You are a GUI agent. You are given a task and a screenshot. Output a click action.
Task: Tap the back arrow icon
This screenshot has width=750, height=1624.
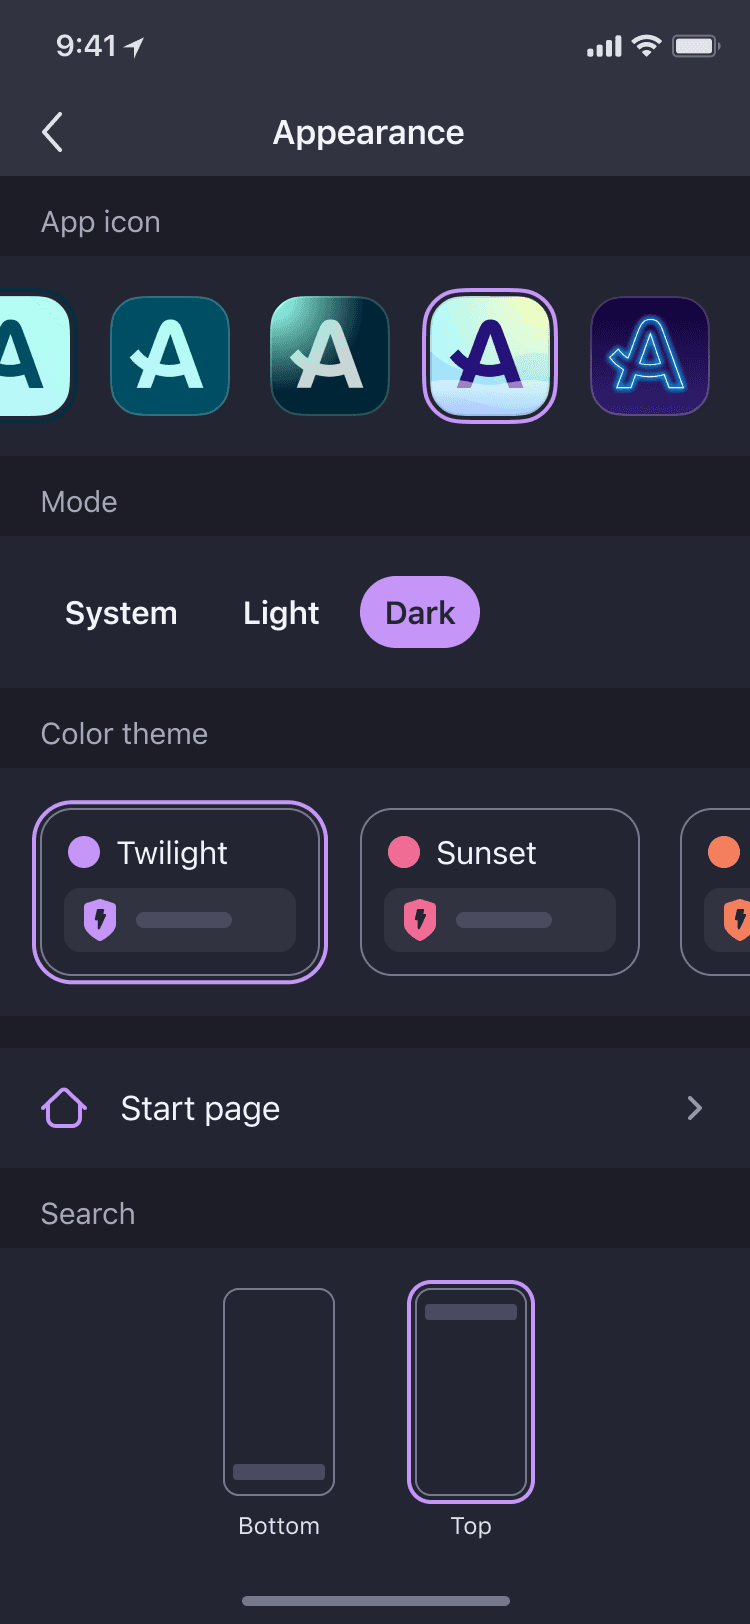click(x=53, y=132)
